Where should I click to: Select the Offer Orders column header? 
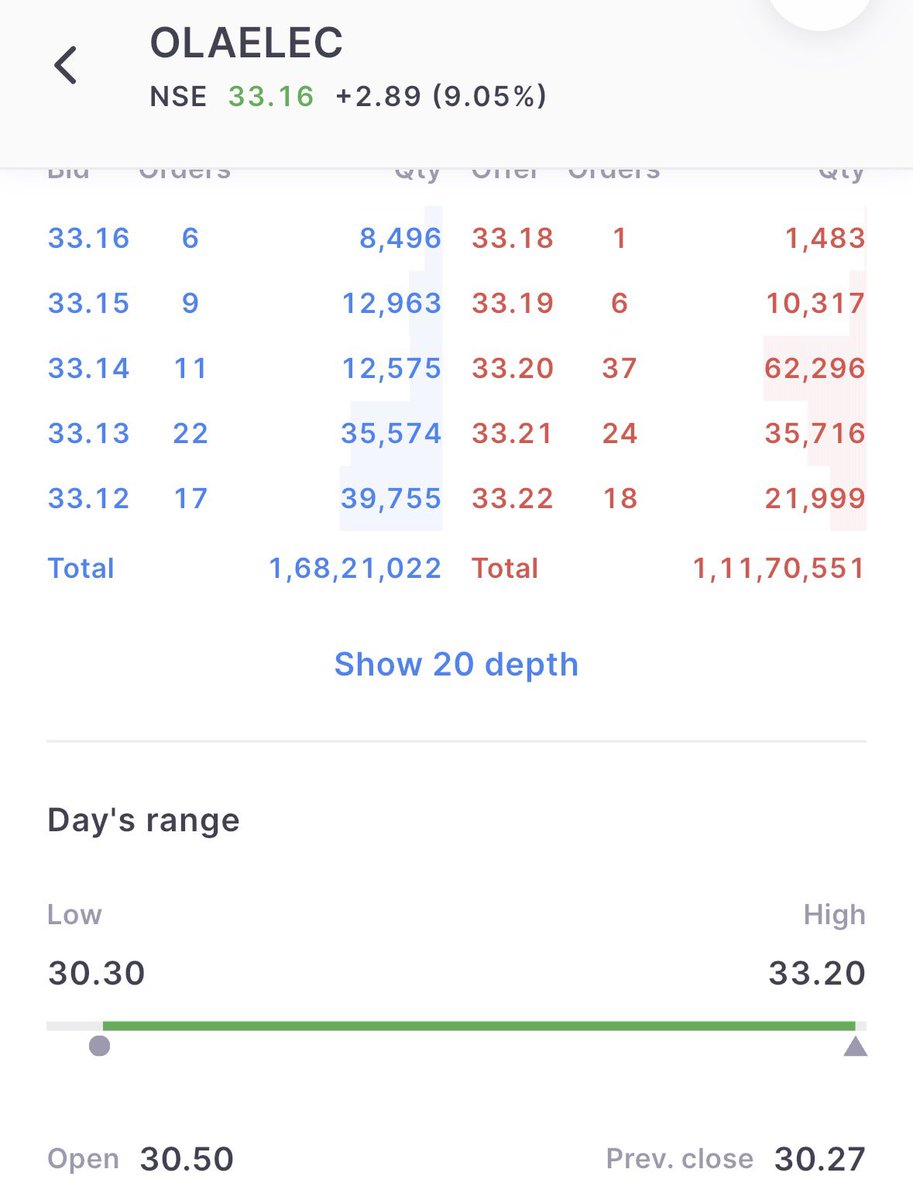pos(613,169)
